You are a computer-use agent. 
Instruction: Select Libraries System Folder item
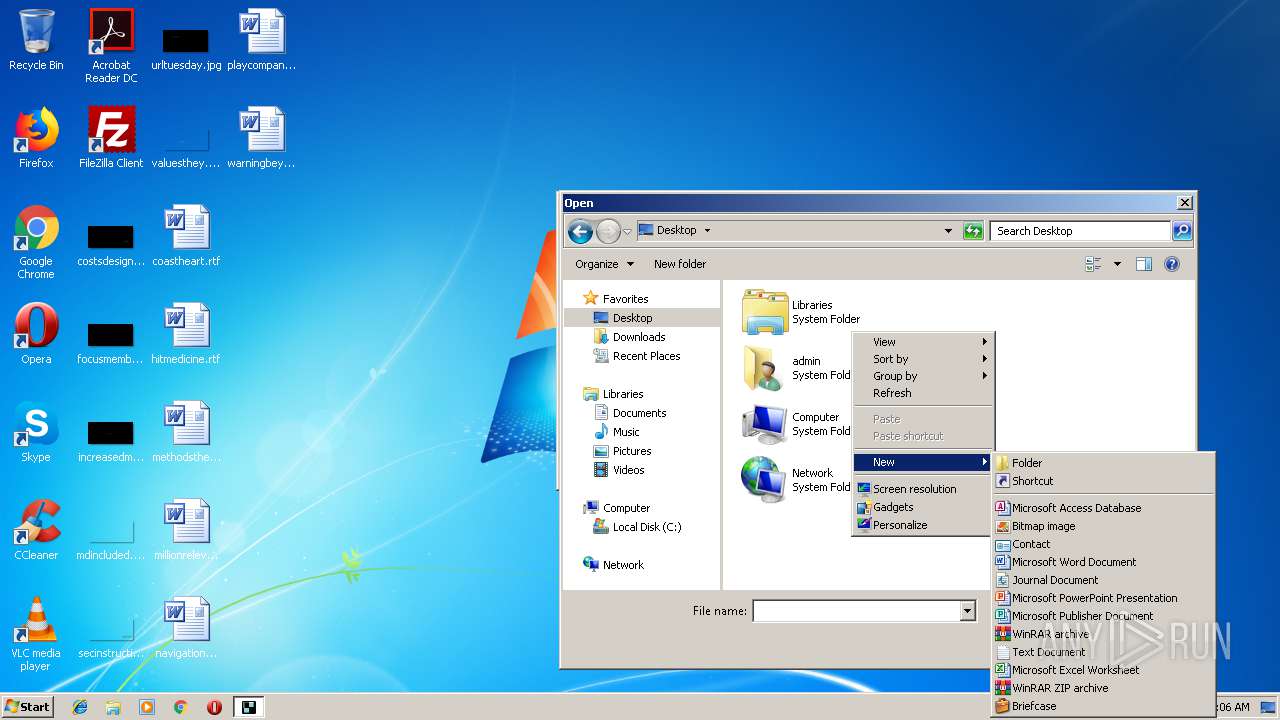pos(800,312)
